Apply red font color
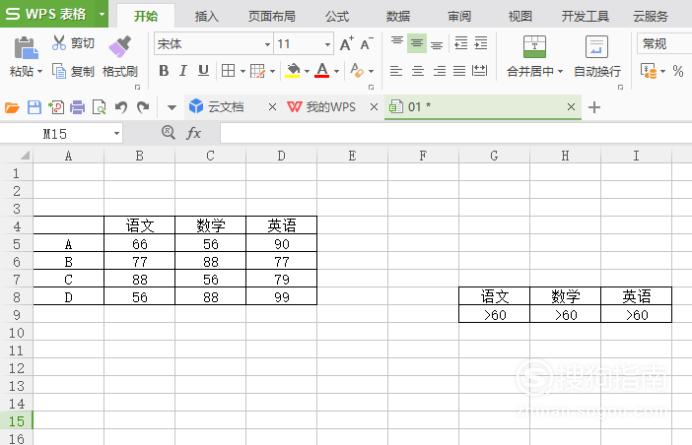The width and height of the screenshot is (692, 445). [x=322, y=71]
